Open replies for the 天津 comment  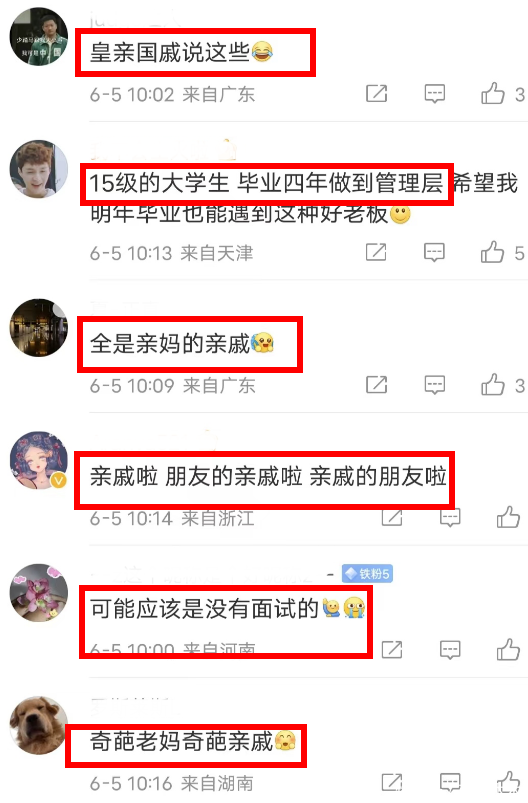coord(434,252)
